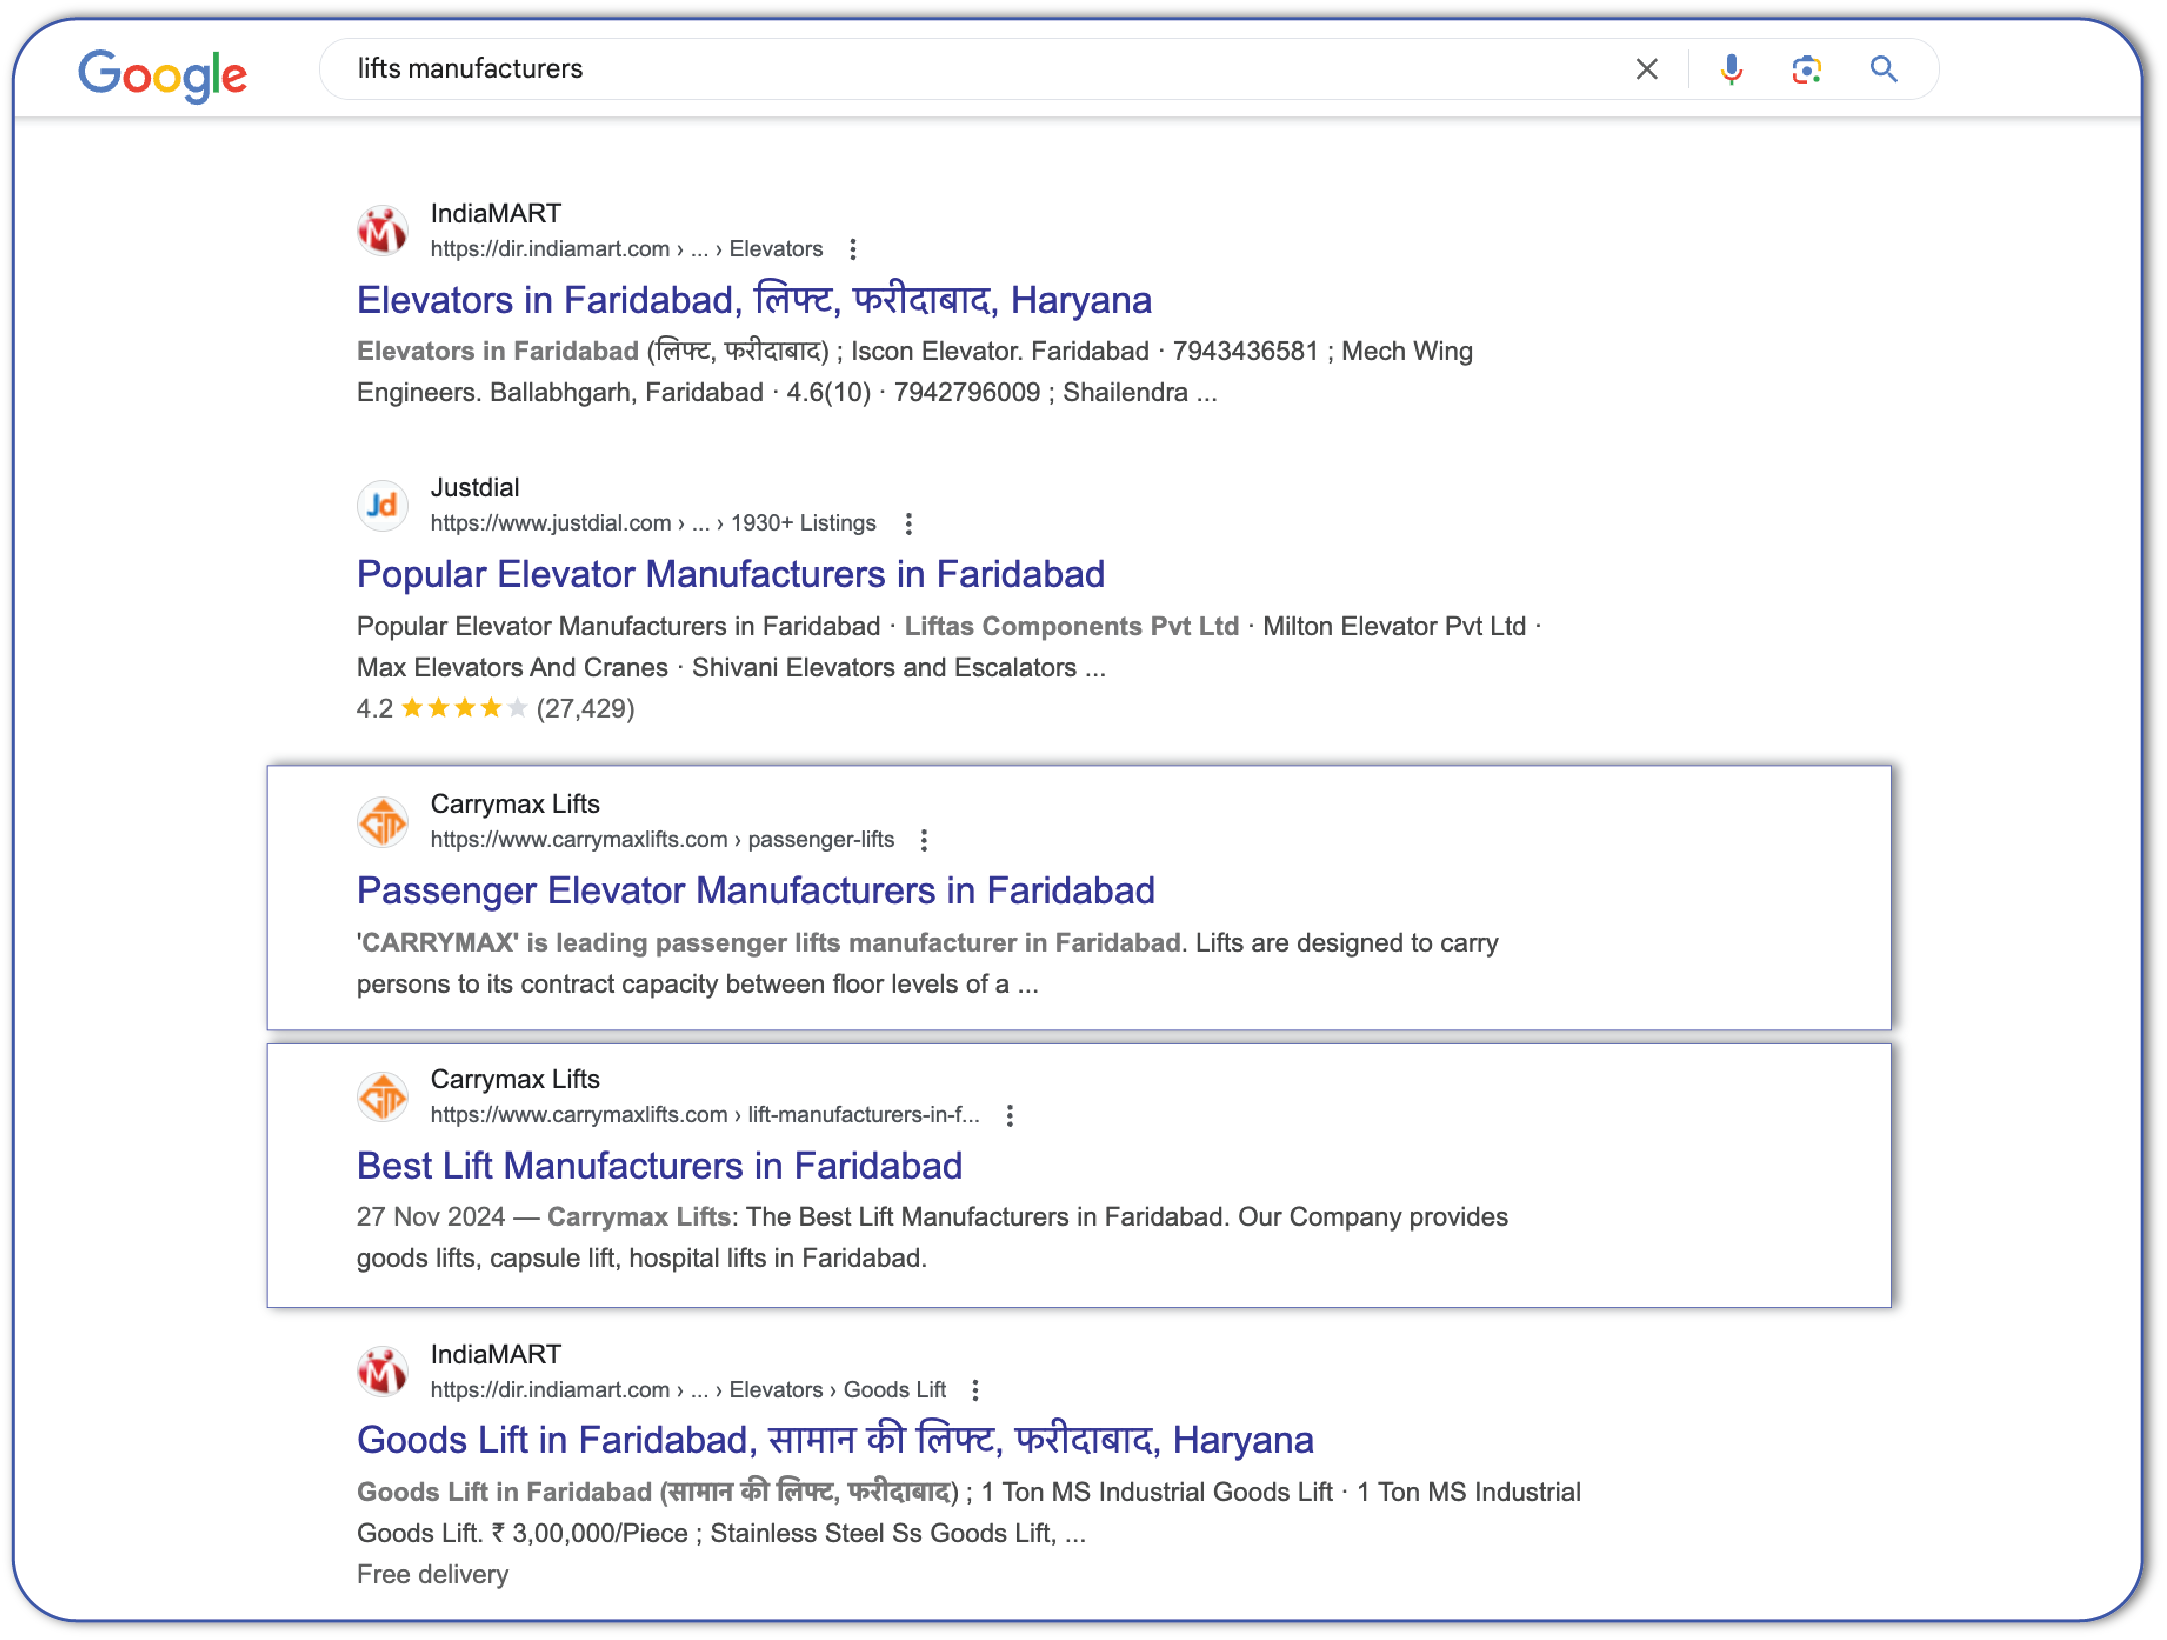Click Carrymax favicon on passenger-lifts result
Screen dimensions: 2167x1640
(x=383, y=822)
